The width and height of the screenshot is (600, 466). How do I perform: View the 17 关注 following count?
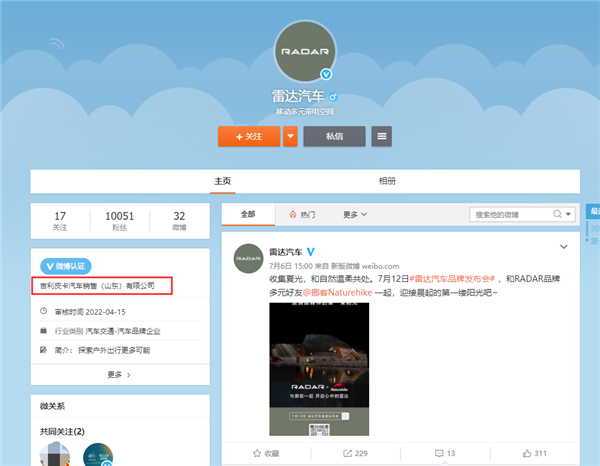pos(60,221)
